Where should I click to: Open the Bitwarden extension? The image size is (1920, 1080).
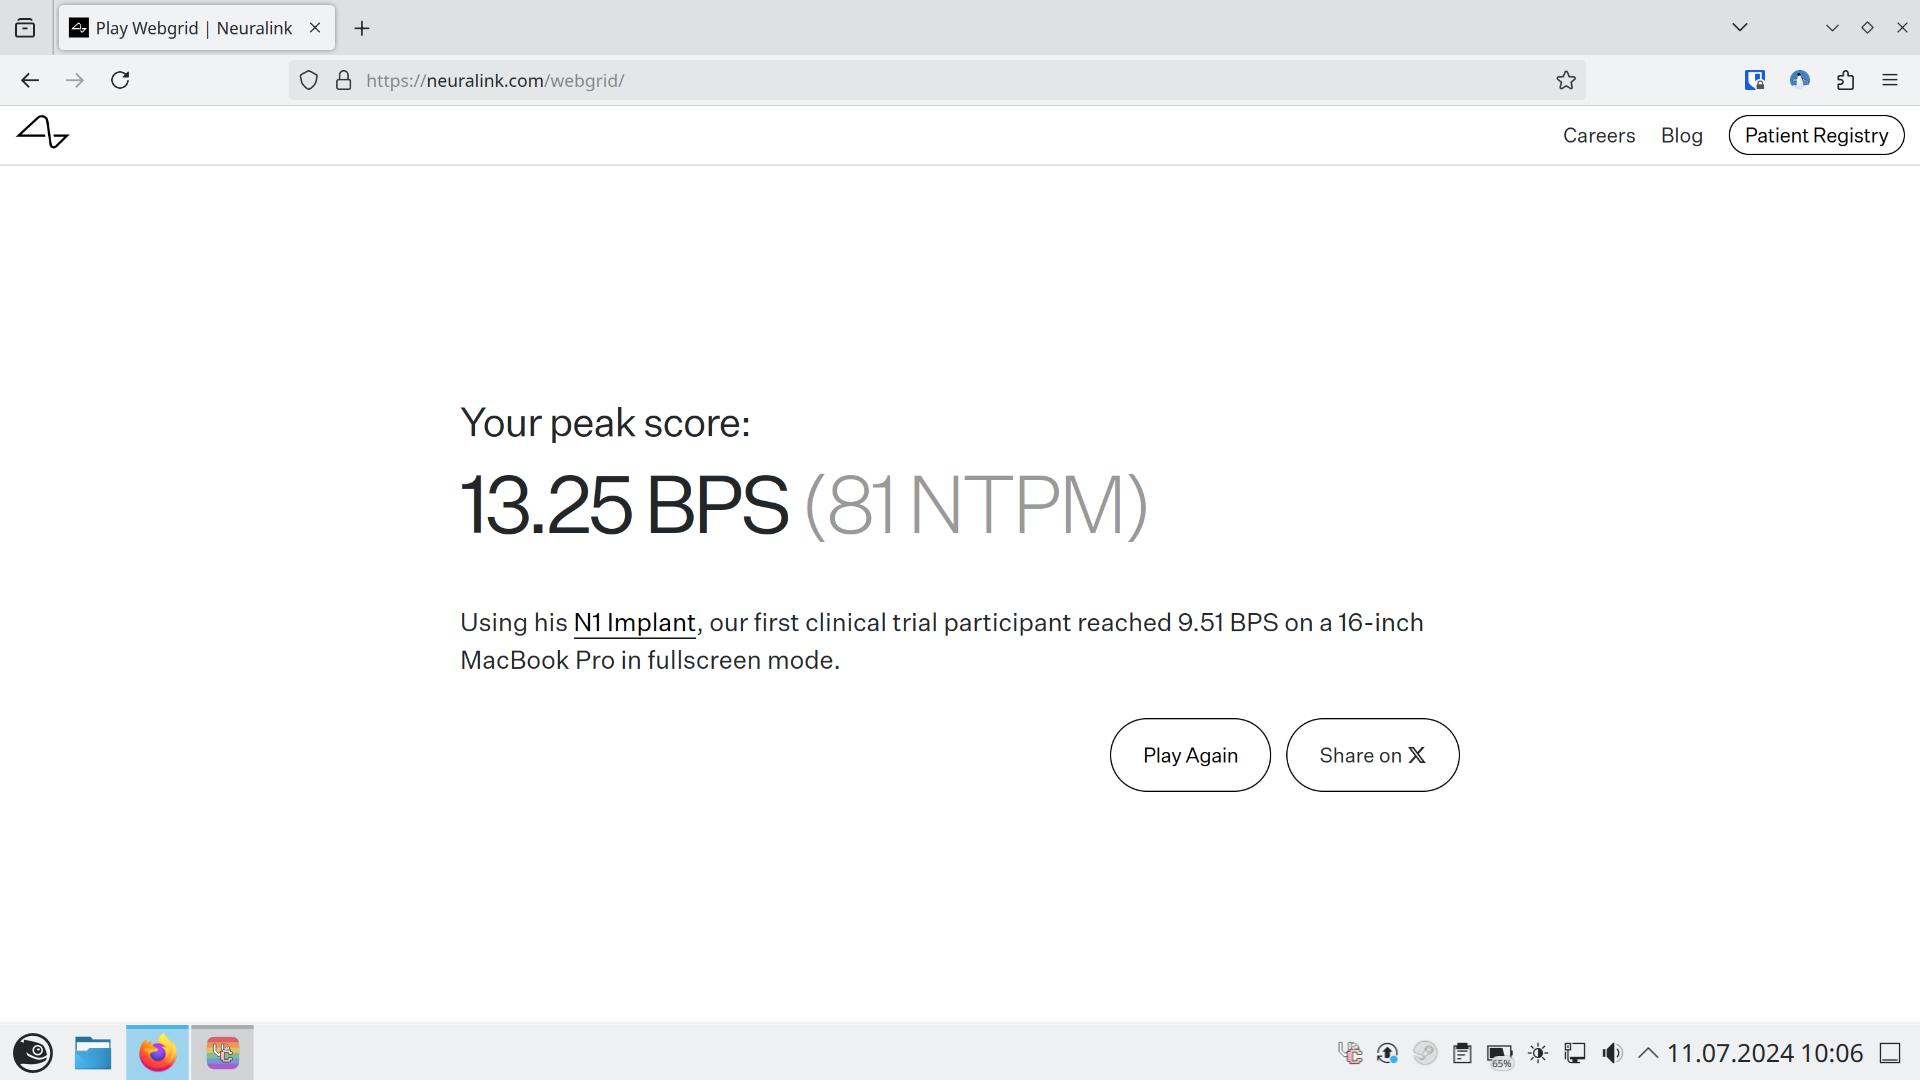coord(1755,80)
